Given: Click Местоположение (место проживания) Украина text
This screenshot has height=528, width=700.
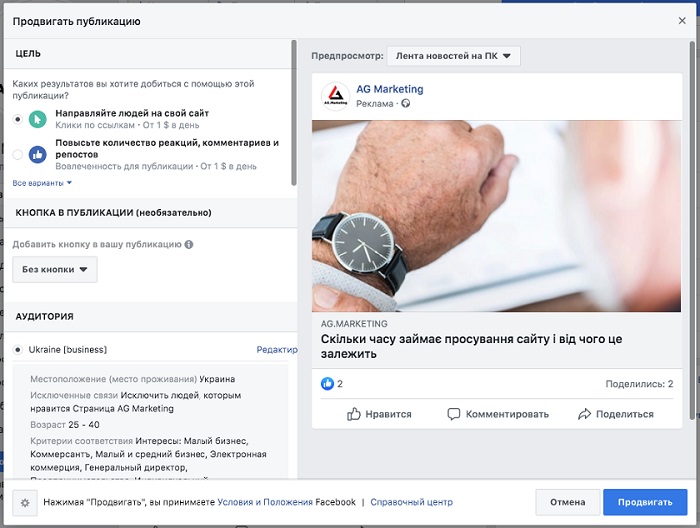Looking at the screenshot, I should pyautogui.click(x=133, y=379).
